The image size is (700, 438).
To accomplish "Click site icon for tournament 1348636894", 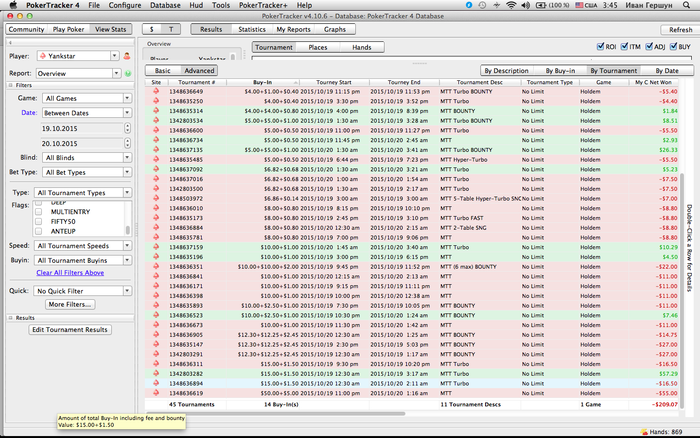I will [156, 383].
